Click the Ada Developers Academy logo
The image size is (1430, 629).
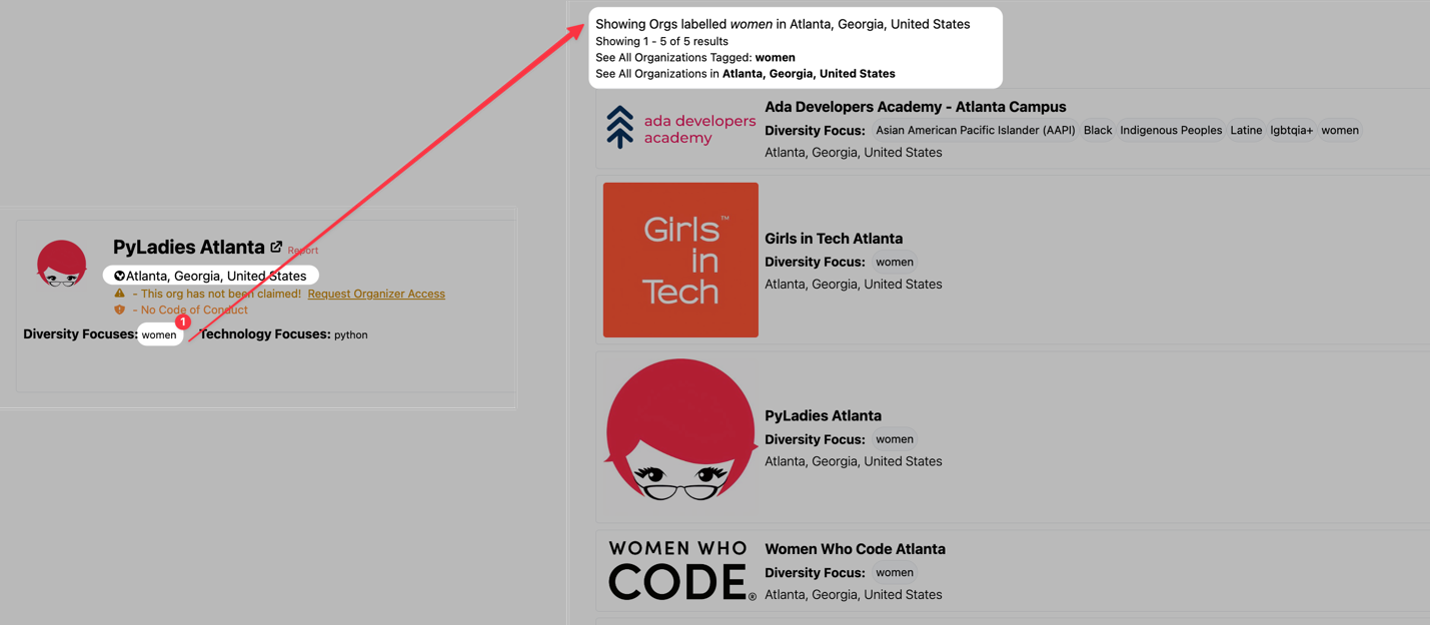(x=680, y=128)
